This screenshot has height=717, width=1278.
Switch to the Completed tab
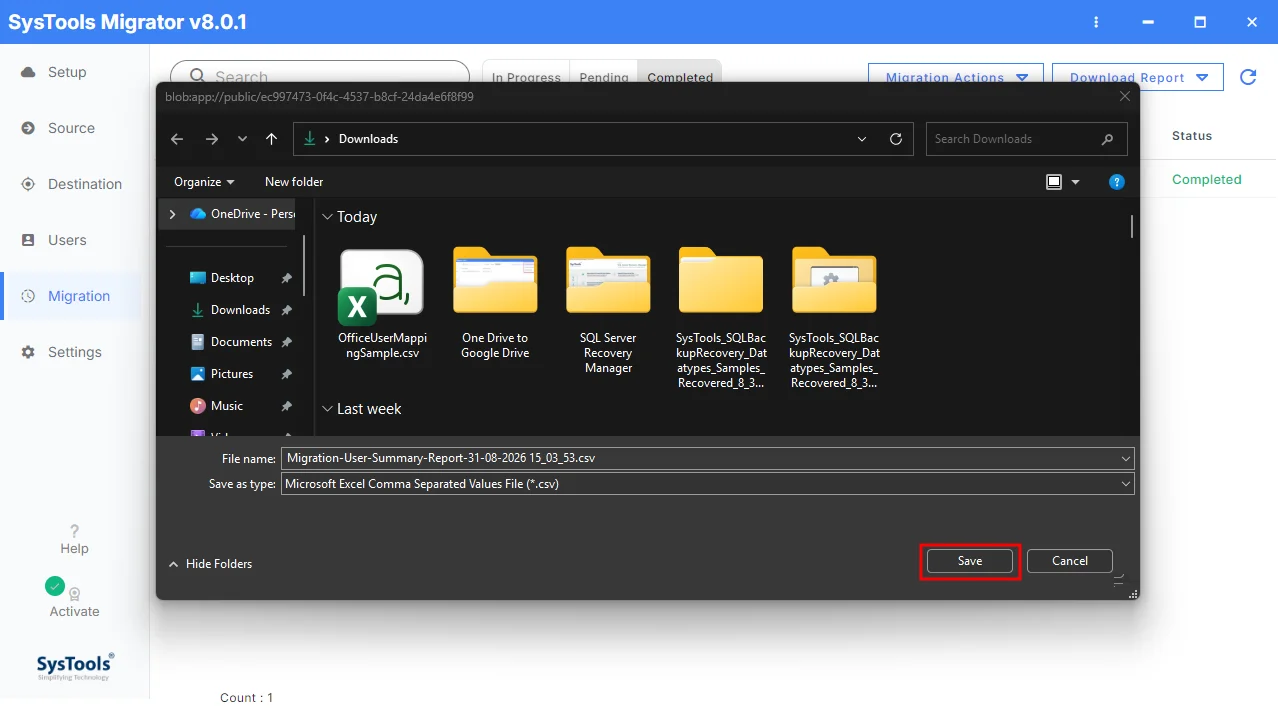(x=680, y=77)
